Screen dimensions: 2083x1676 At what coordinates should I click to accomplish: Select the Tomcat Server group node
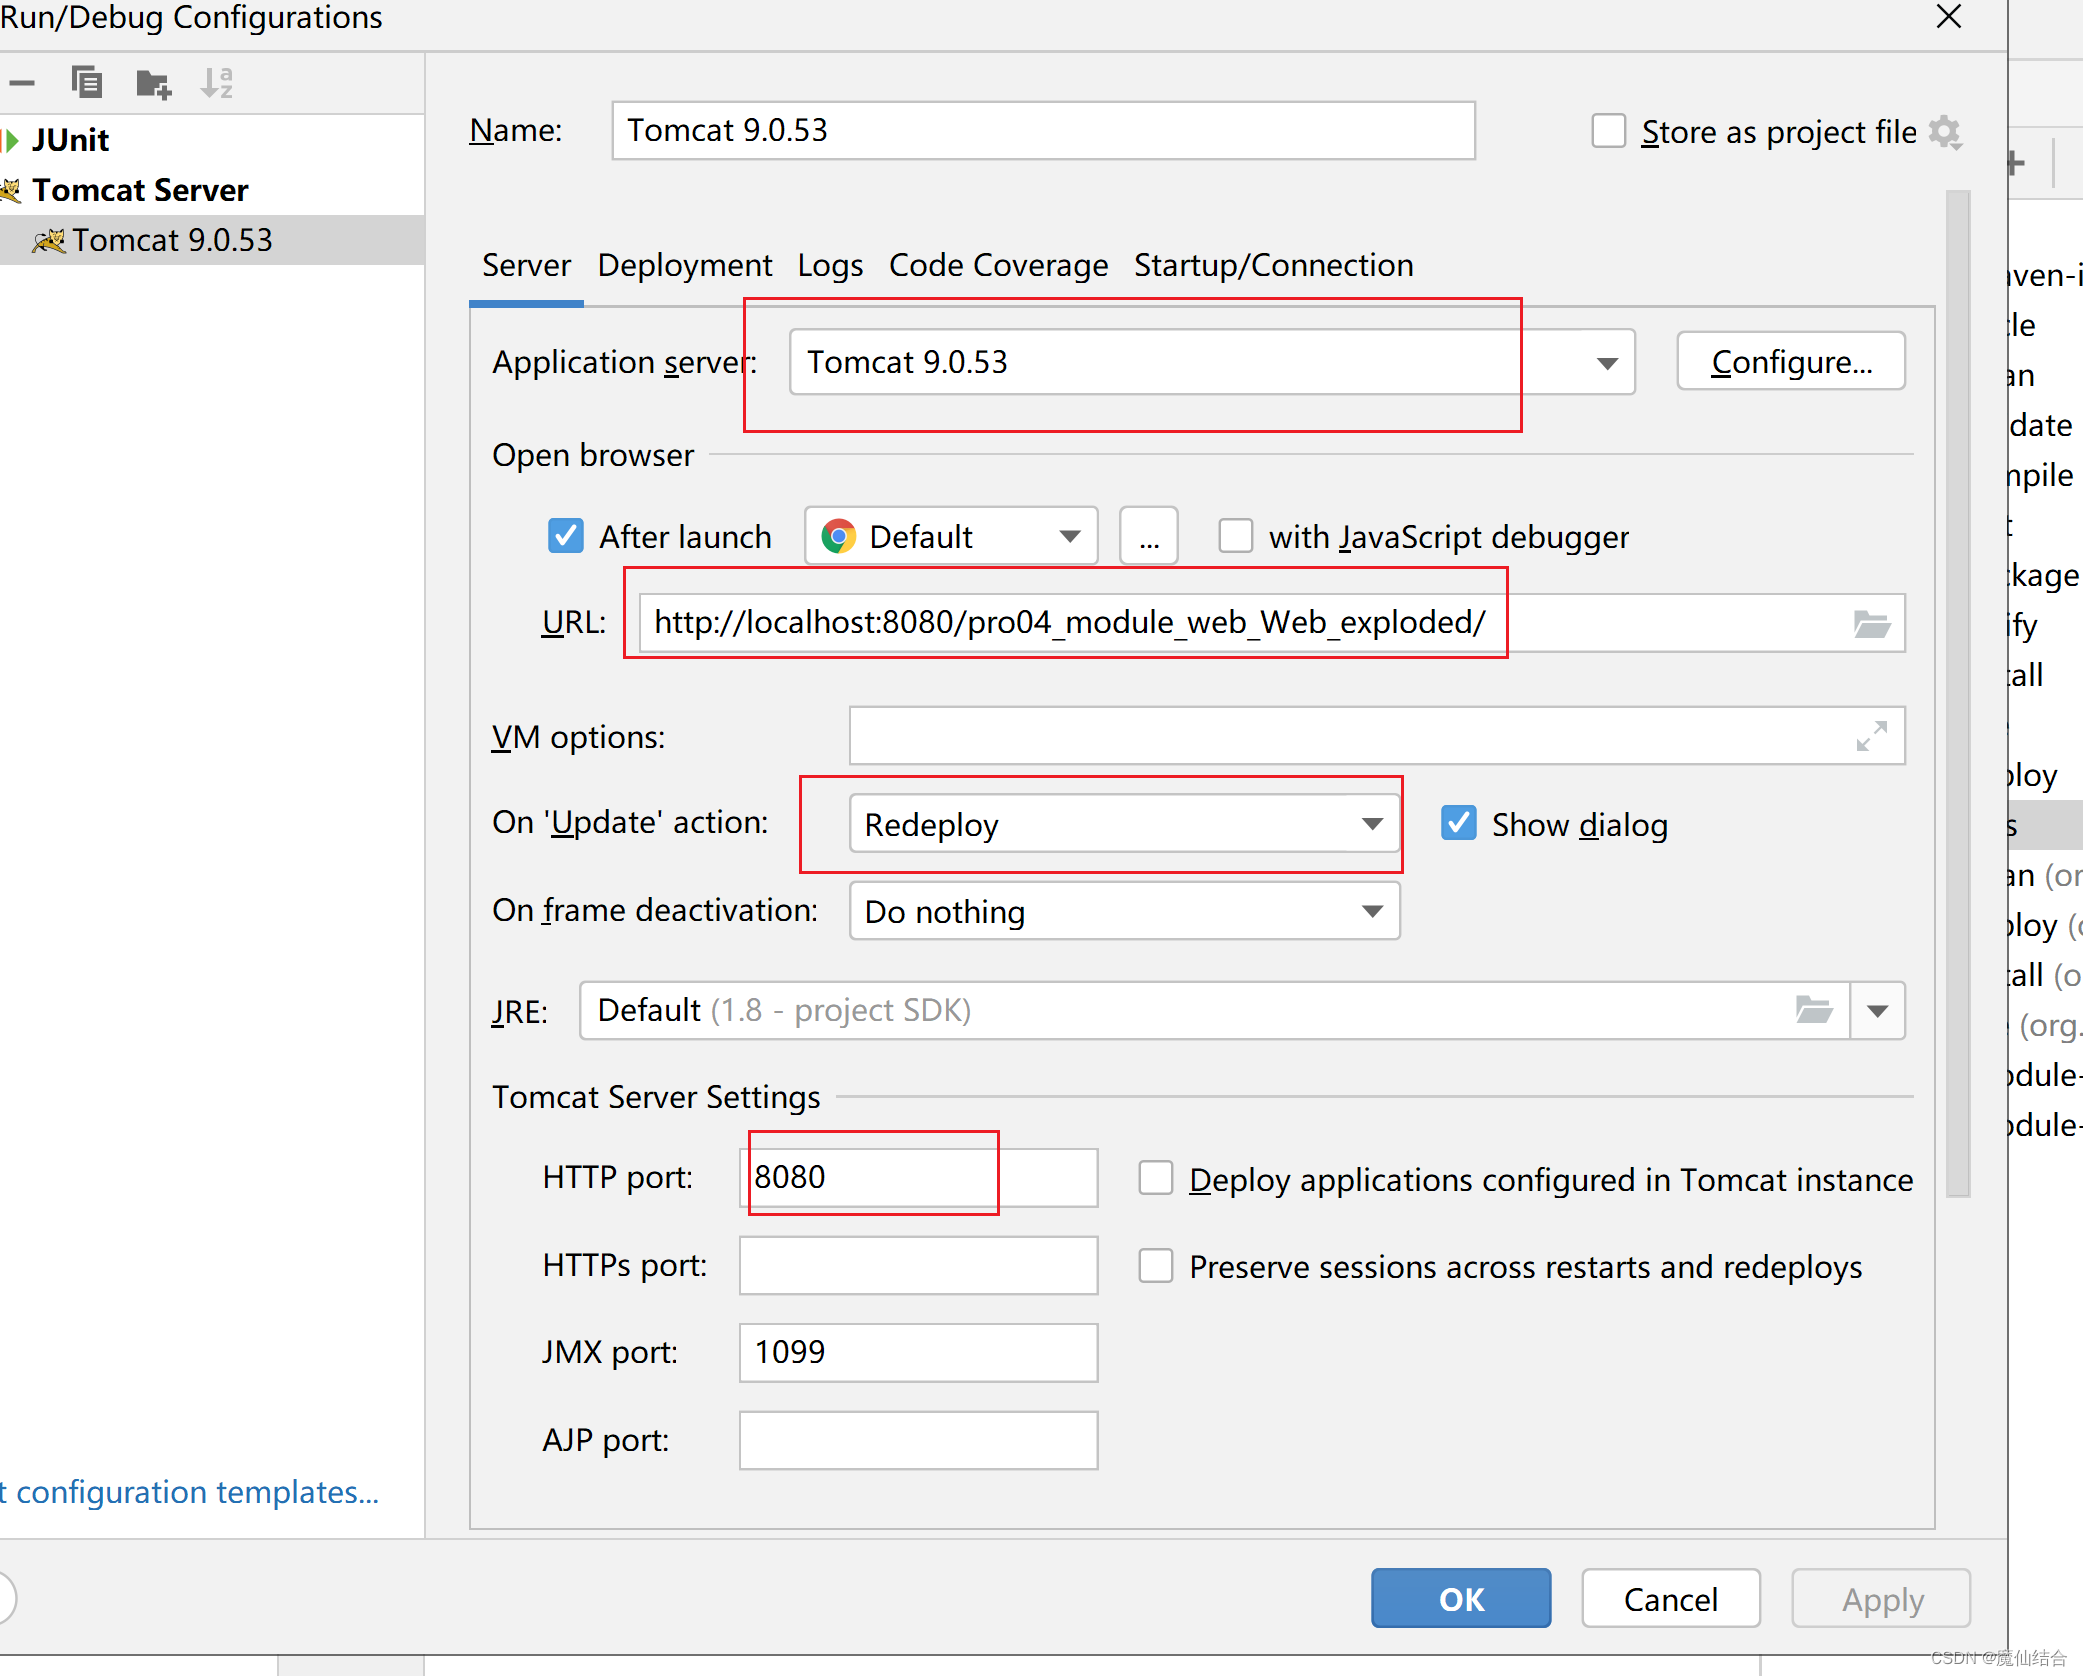point(140,190)
